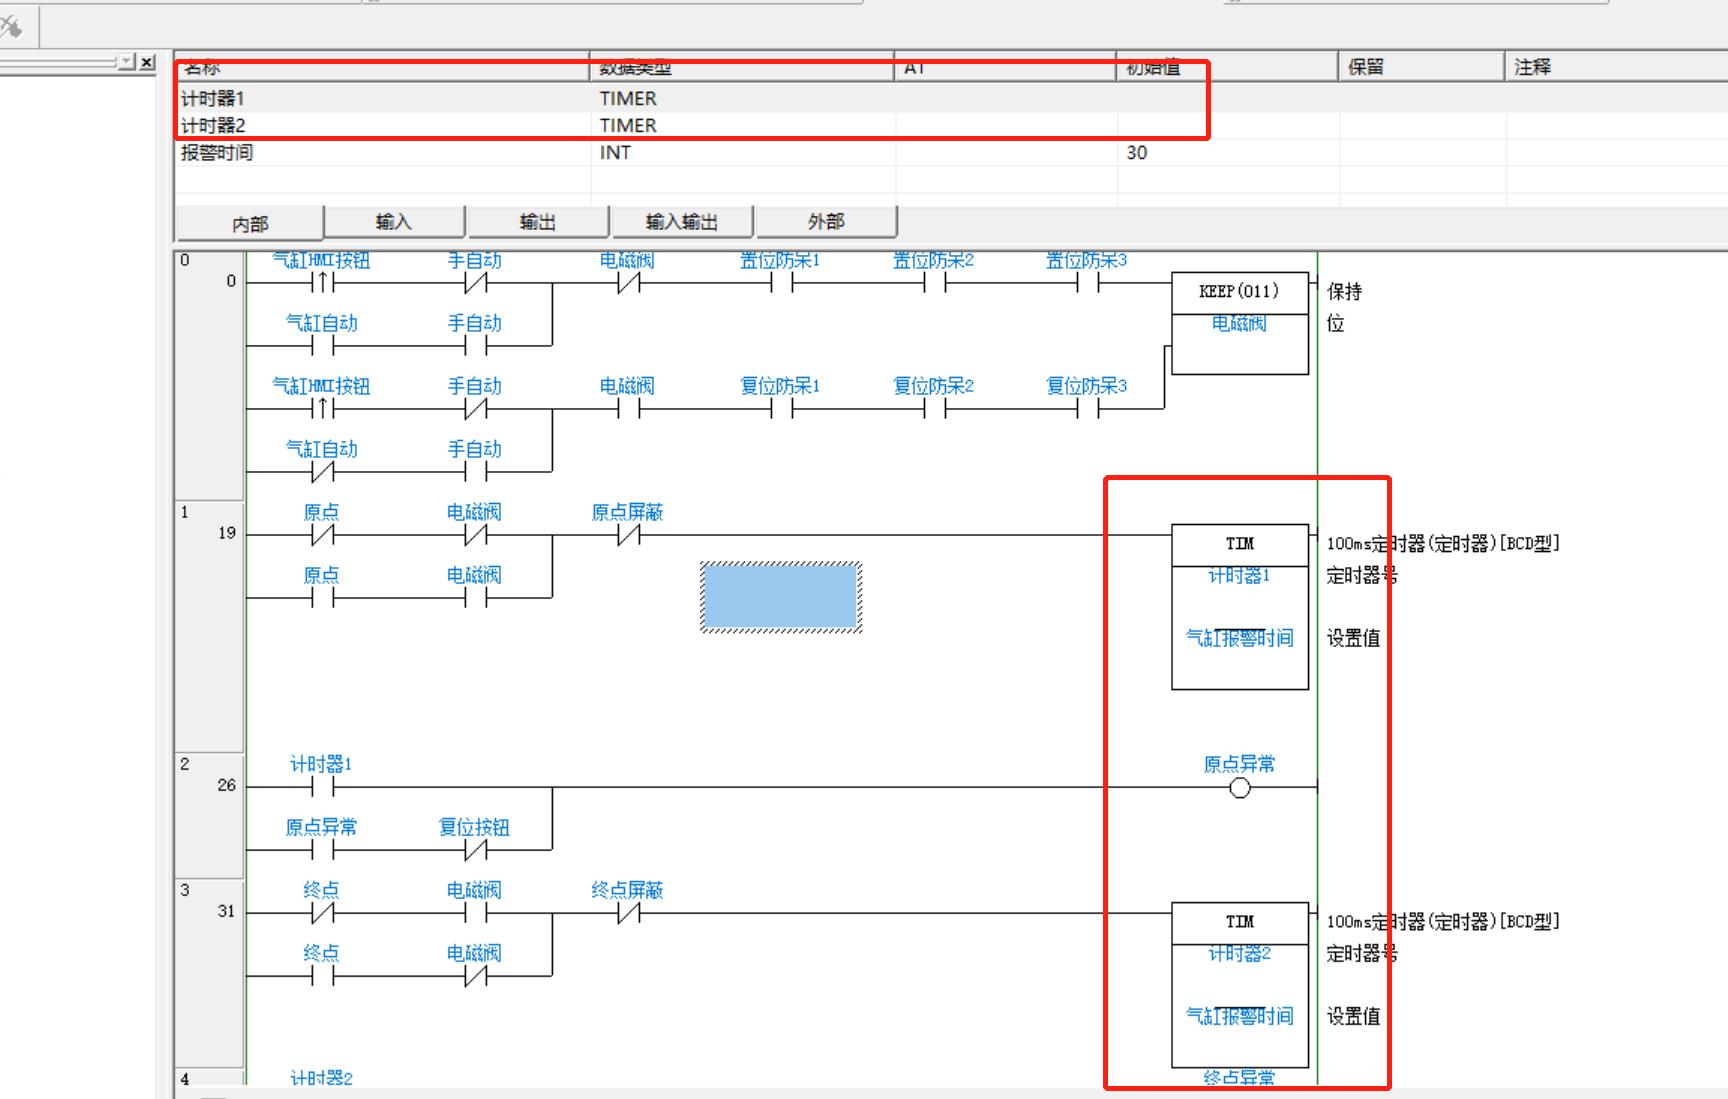Select the 复位按钮 normally-closed contact

(x=475, y=850)
